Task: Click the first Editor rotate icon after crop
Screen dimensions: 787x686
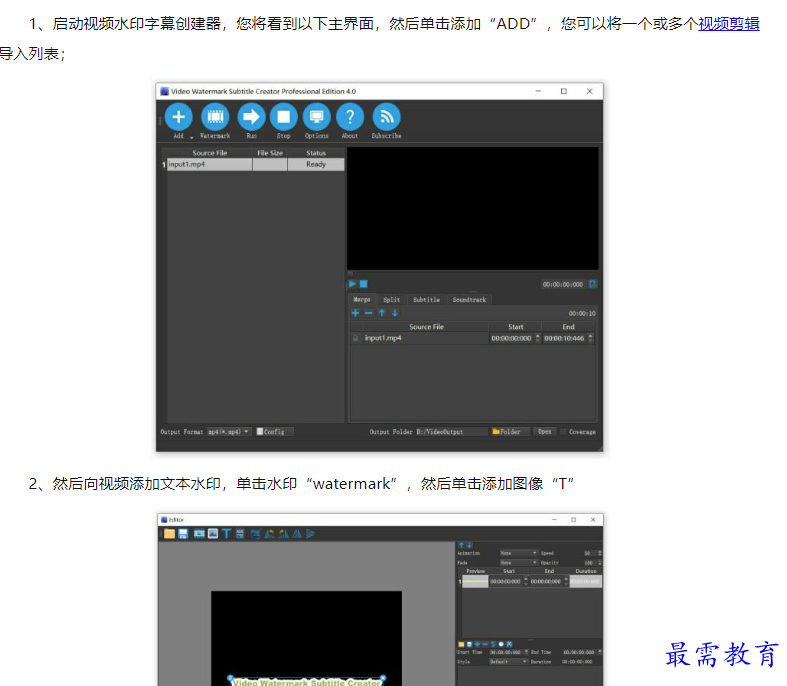Action: coord(270,534)
